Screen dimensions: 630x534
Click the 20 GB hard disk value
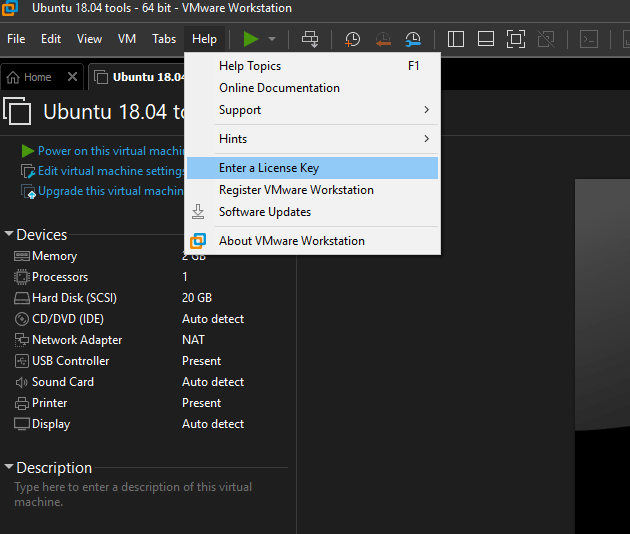197,298
